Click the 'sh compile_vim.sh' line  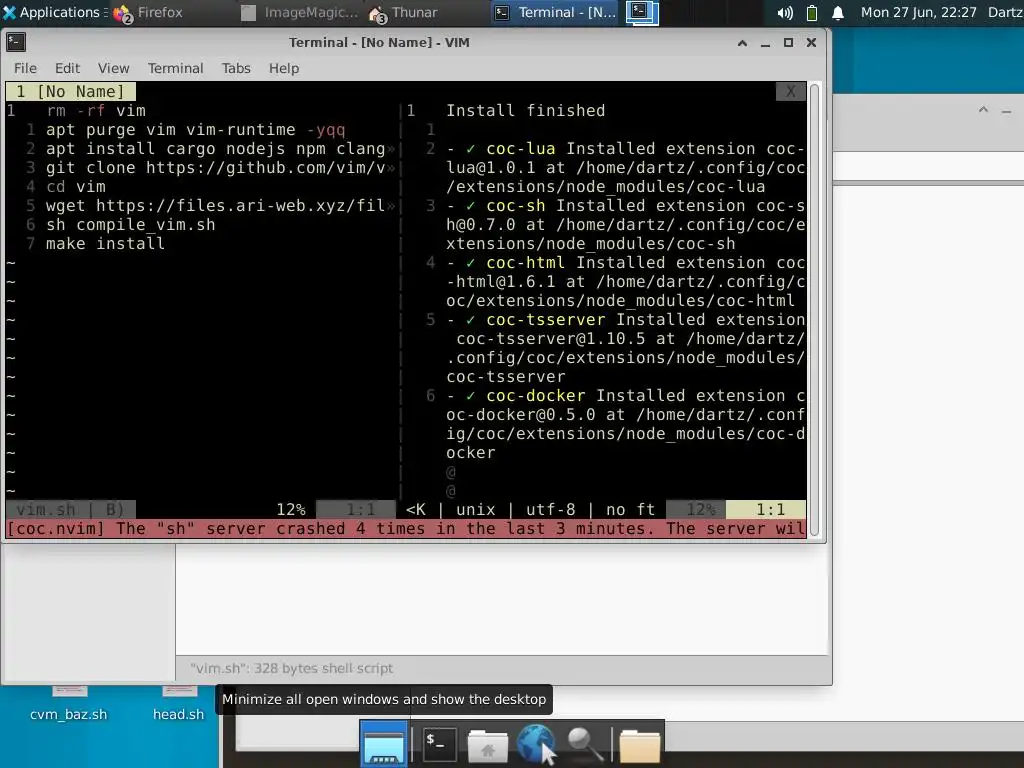point(131,225)
